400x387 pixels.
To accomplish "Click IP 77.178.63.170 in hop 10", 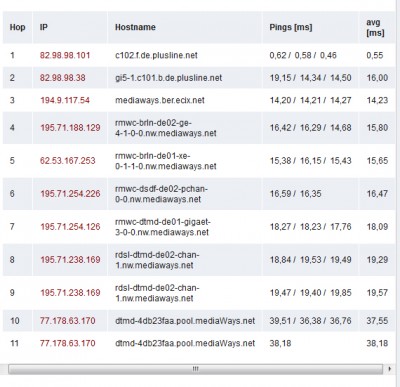I will [x=68, y=321].
